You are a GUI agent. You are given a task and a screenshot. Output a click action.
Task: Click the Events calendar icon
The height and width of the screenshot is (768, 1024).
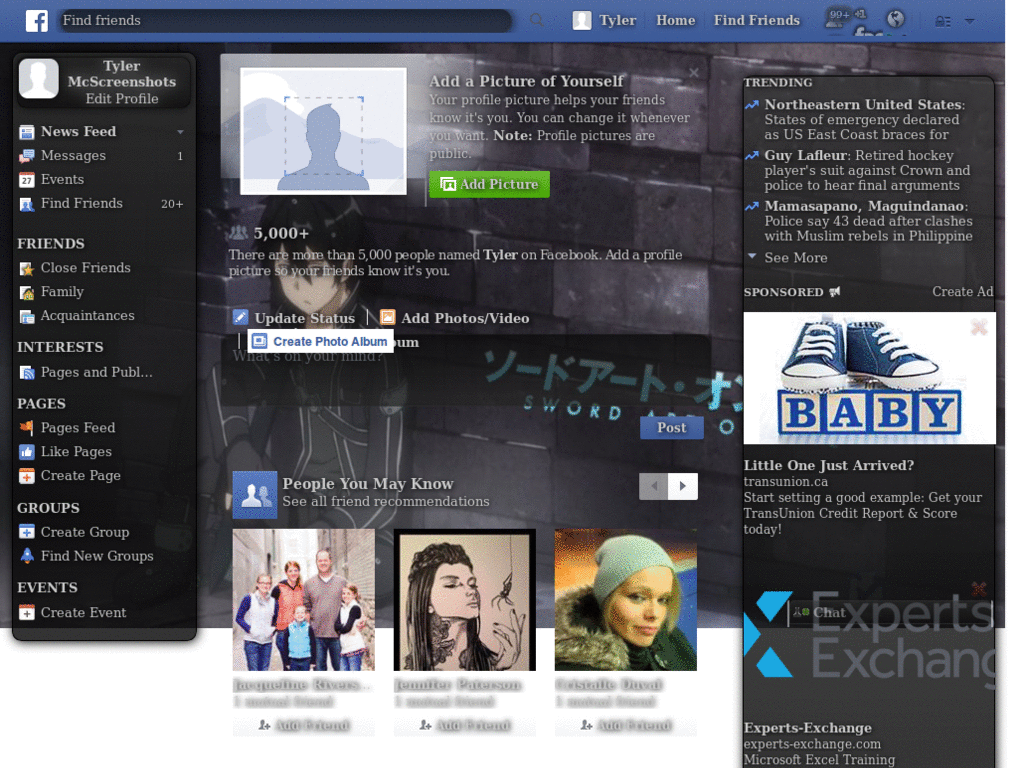(27, 180)
